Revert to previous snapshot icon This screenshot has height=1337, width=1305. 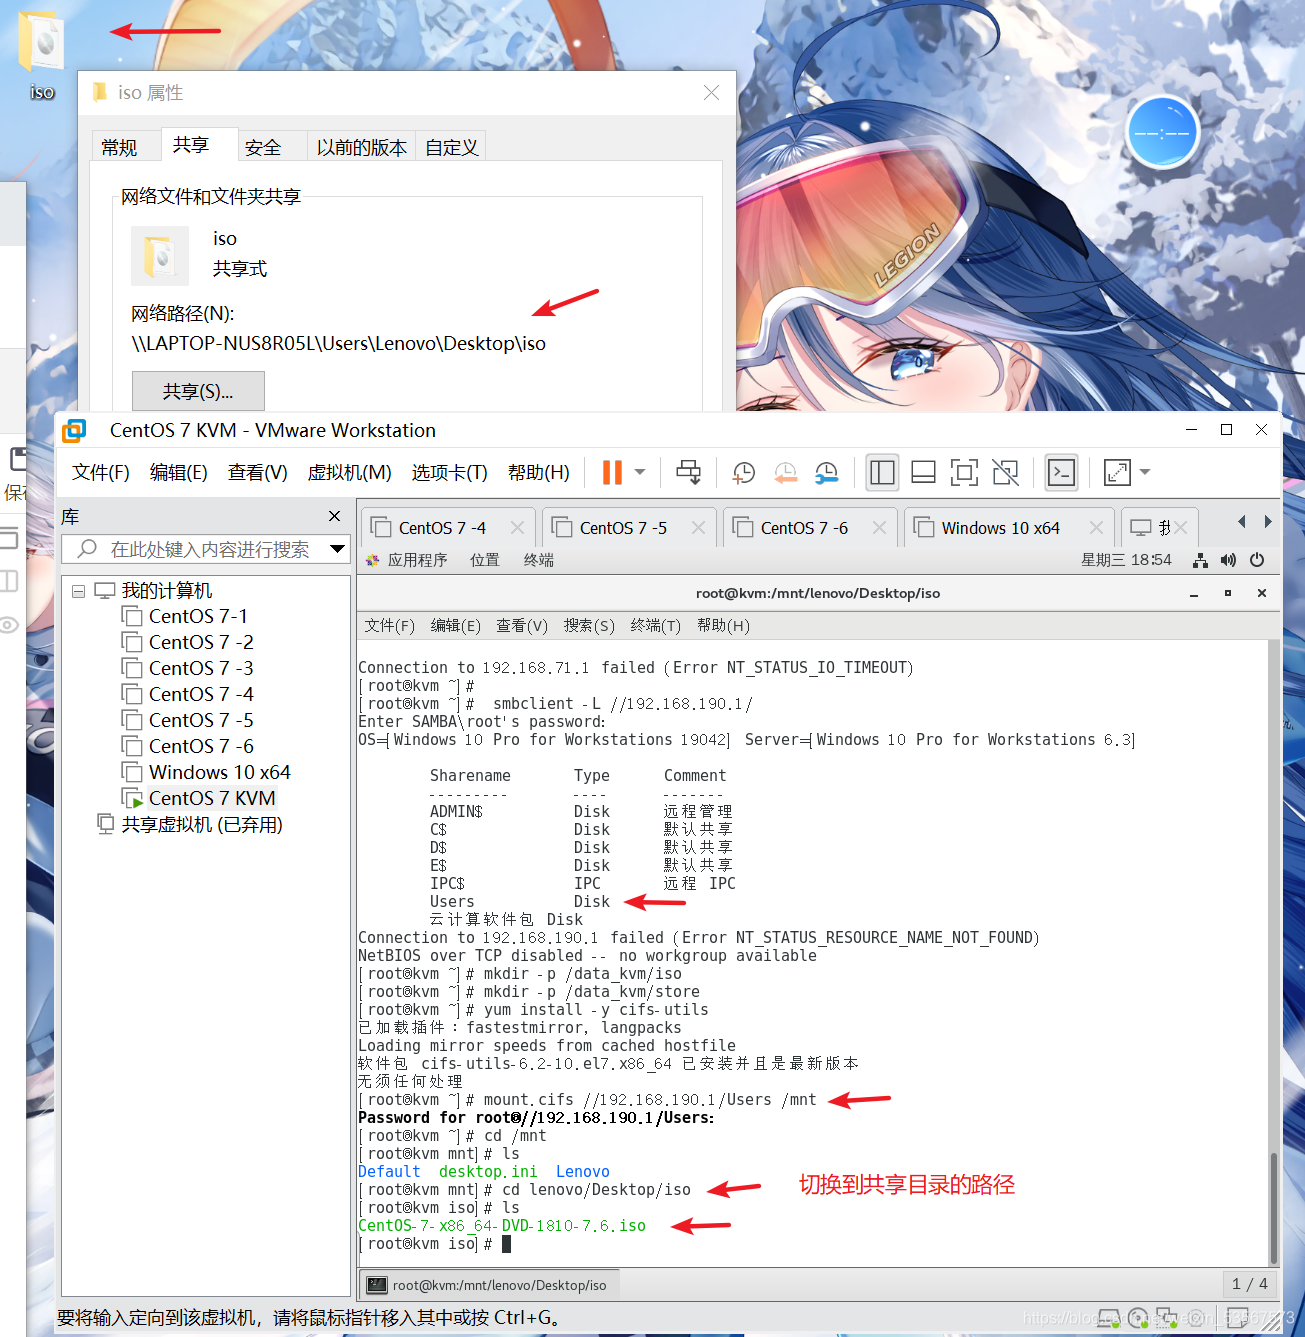pos(786,472)
